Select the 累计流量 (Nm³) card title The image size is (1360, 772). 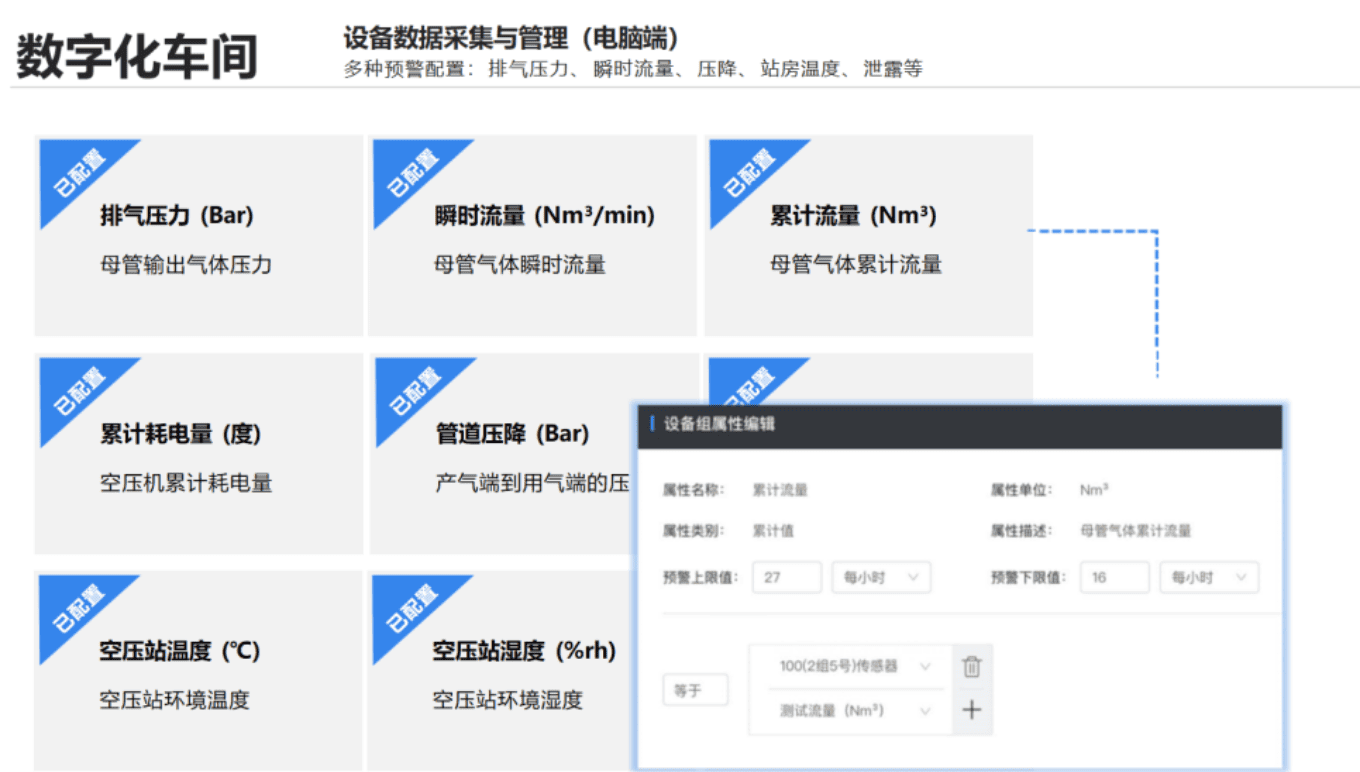point(853,216)
